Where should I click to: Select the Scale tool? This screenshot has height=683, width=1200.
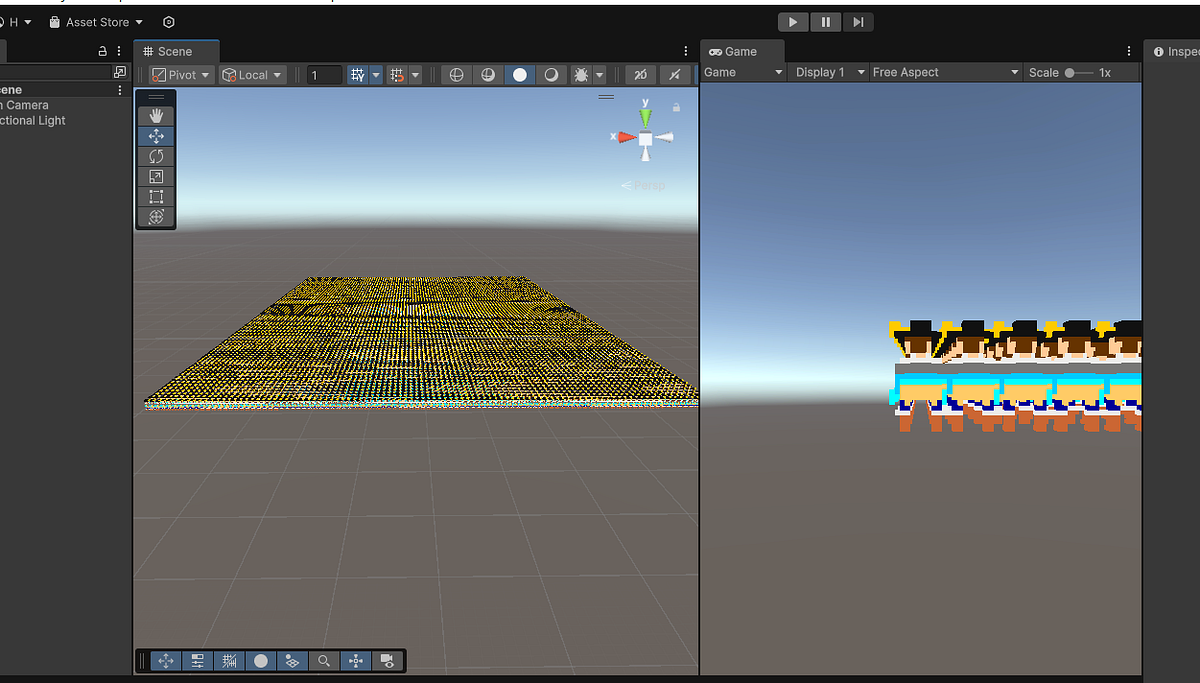point(156,176)
